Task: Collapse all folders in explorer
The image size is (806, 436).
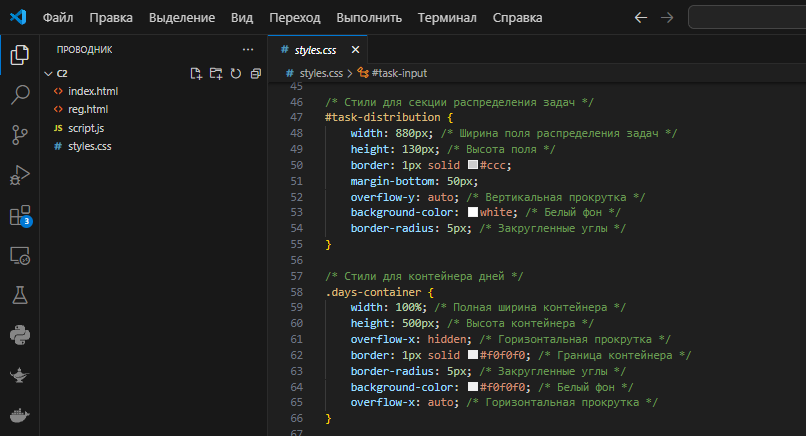Action: point(256,73)
